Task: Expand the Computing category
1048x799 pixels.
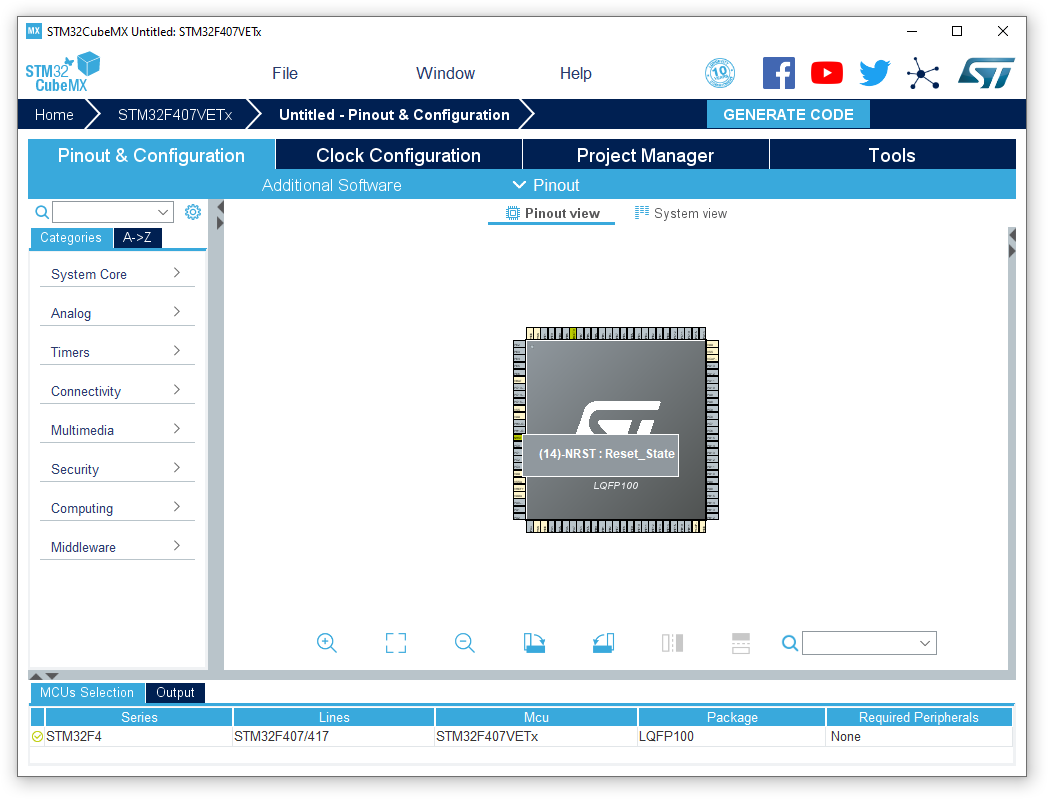Action: [x=117, y=508]
